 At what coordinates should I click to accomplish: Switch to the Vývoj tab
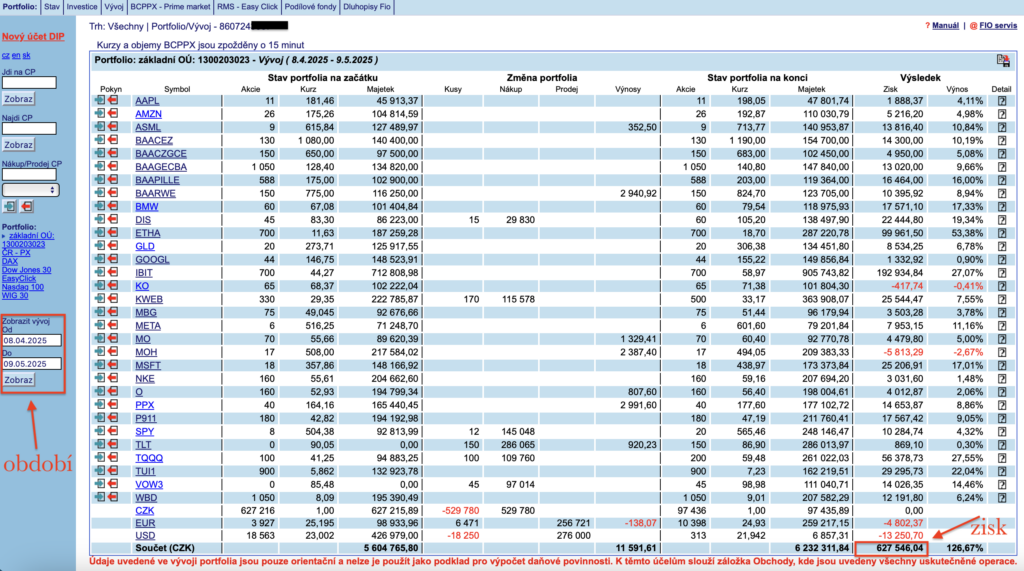coord(114,7)
